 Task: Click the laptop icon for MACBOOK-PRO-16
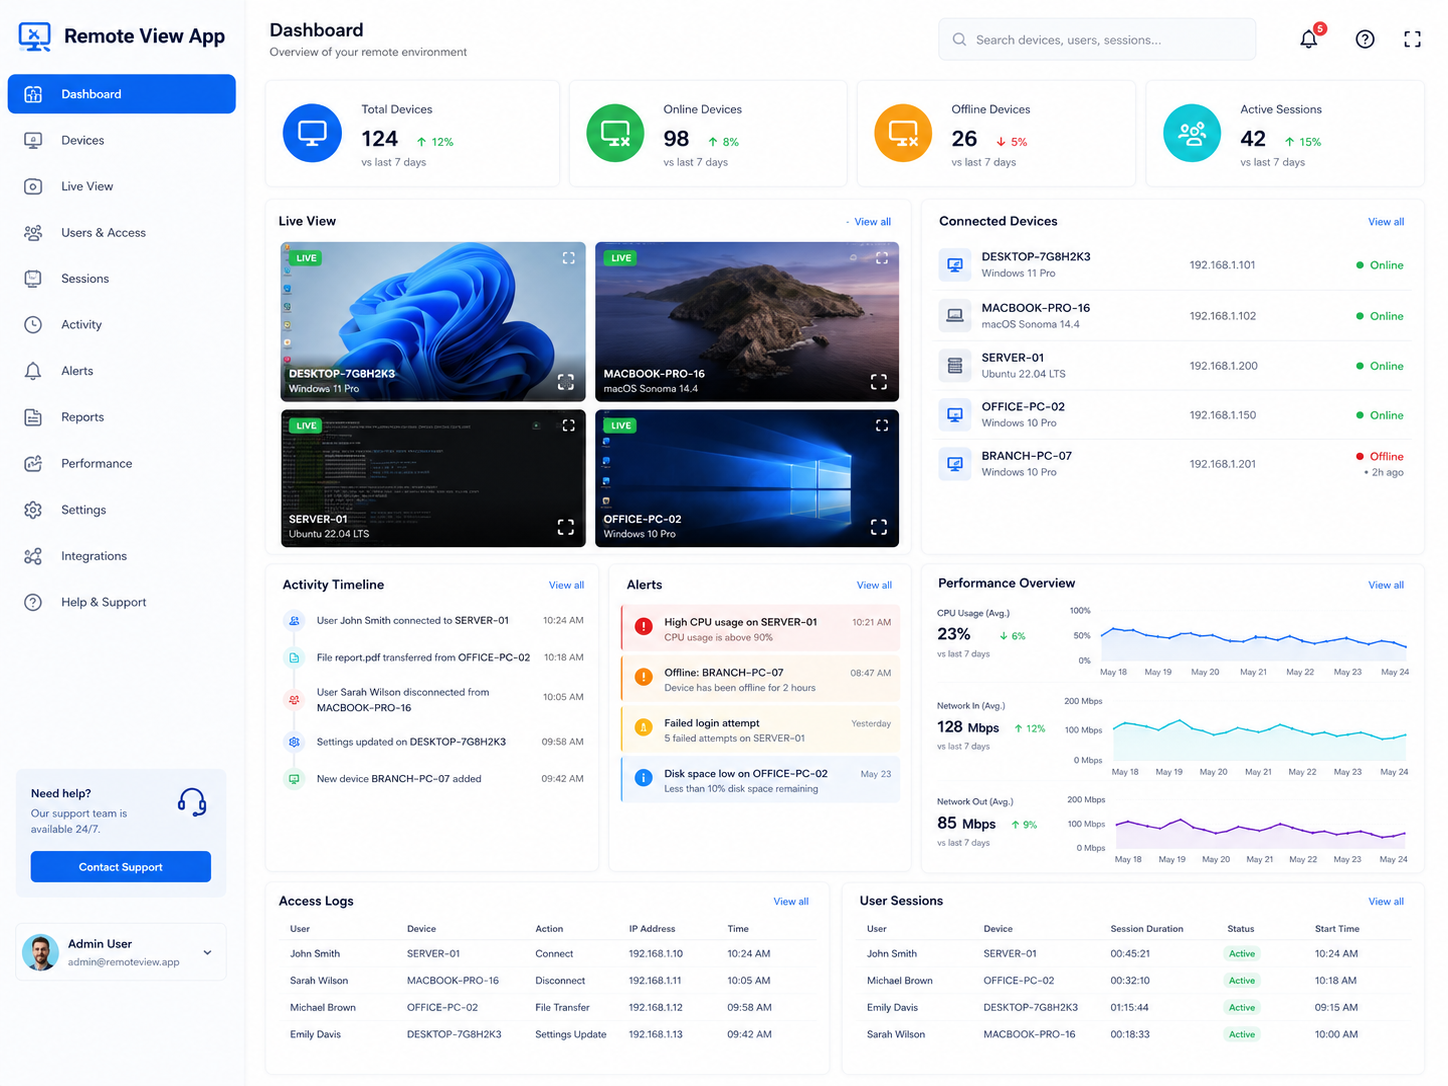[x=955, y=315]
